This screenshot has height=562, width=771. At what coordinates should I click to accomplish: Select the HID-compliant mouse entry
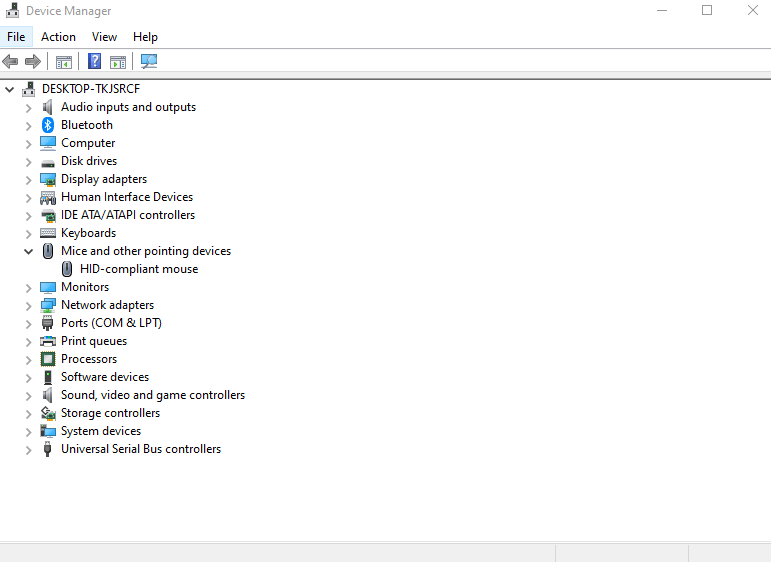[x=139, y=269]
